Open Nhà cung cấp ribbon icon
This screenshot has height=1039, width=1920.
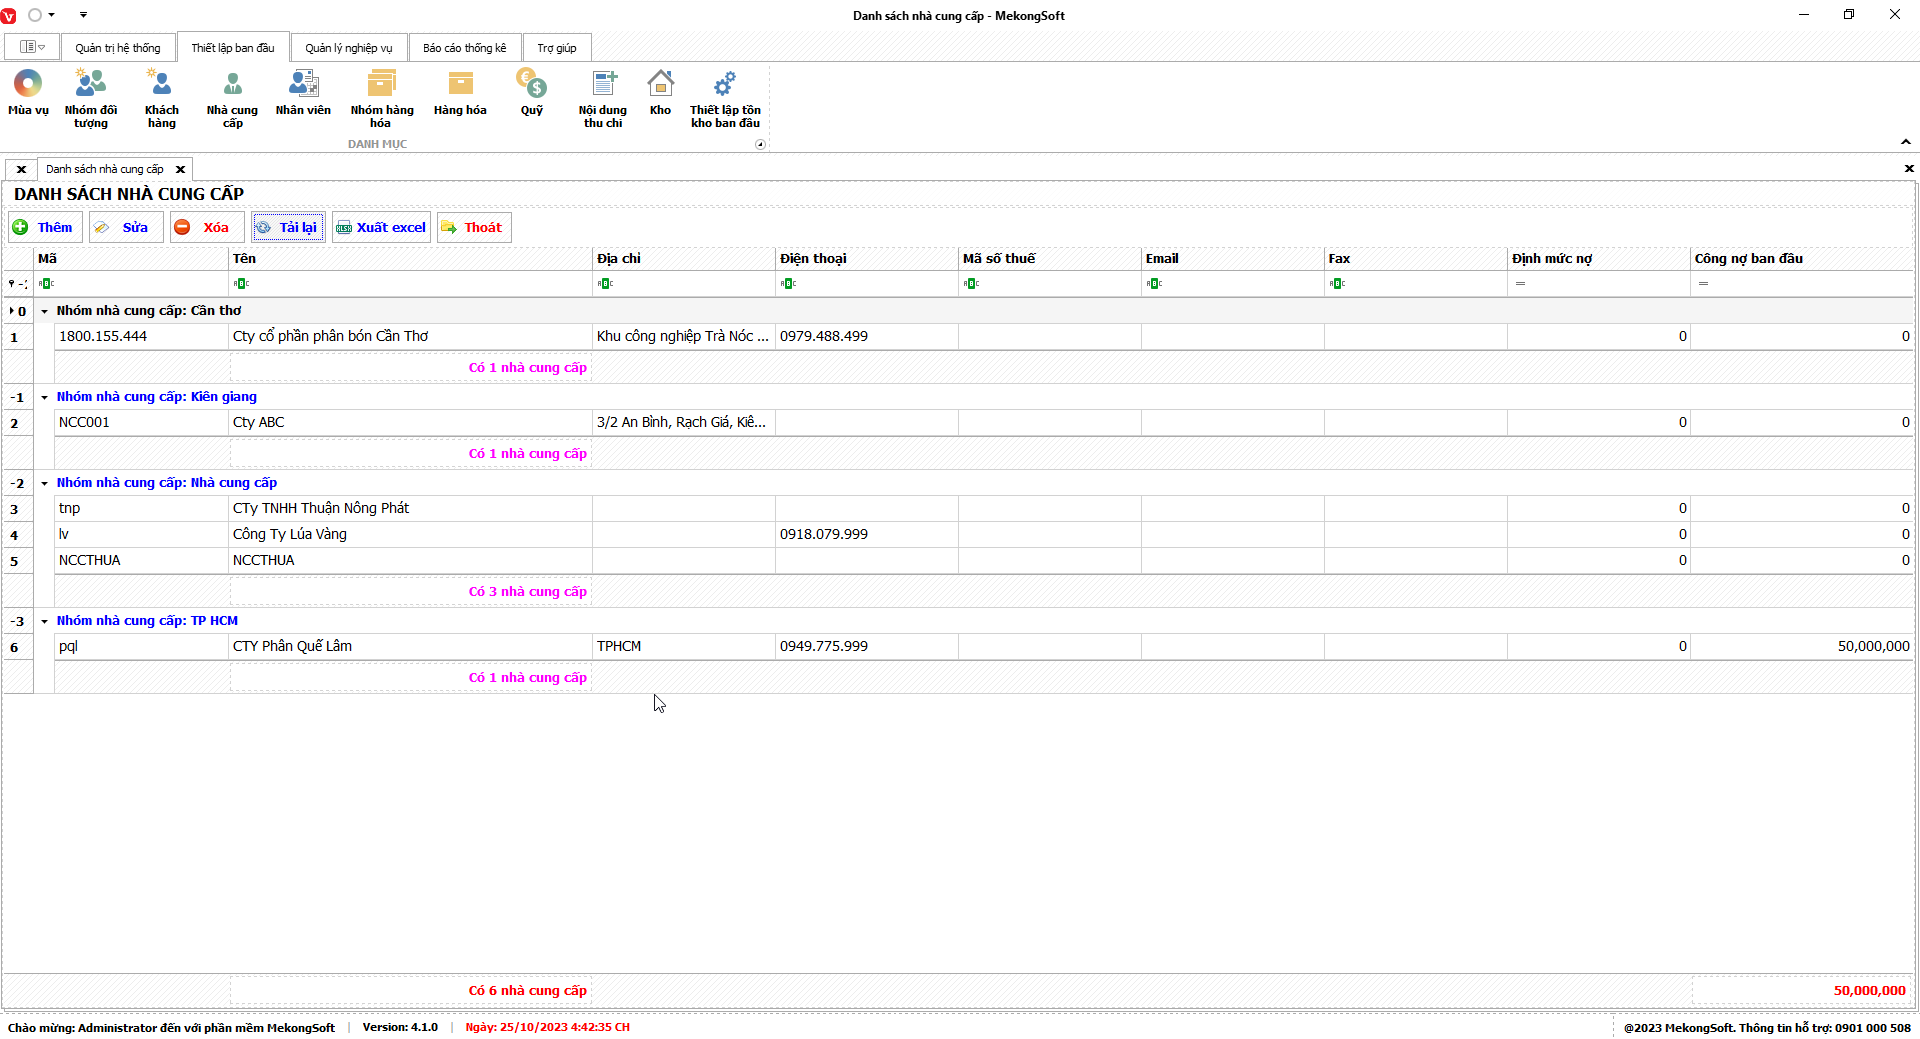(x=232, y=98)
